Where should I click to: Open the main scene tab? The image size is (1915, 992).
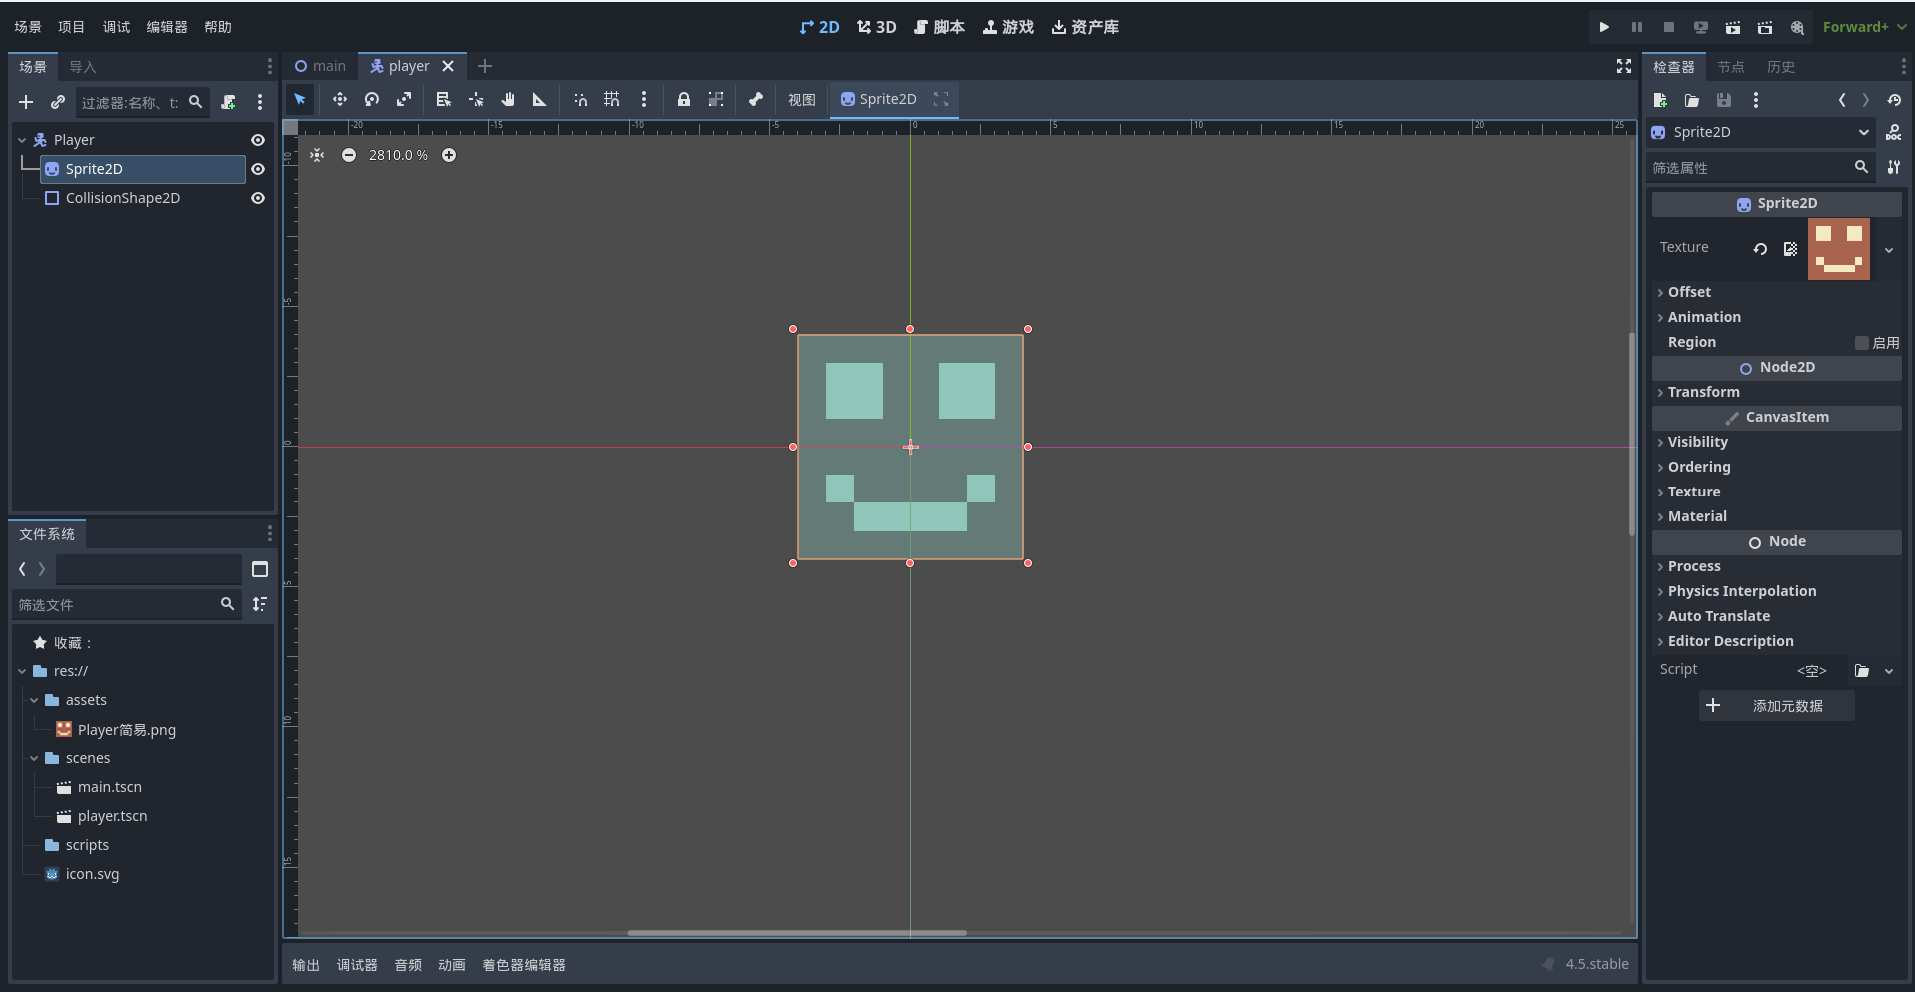pos(320,66)
